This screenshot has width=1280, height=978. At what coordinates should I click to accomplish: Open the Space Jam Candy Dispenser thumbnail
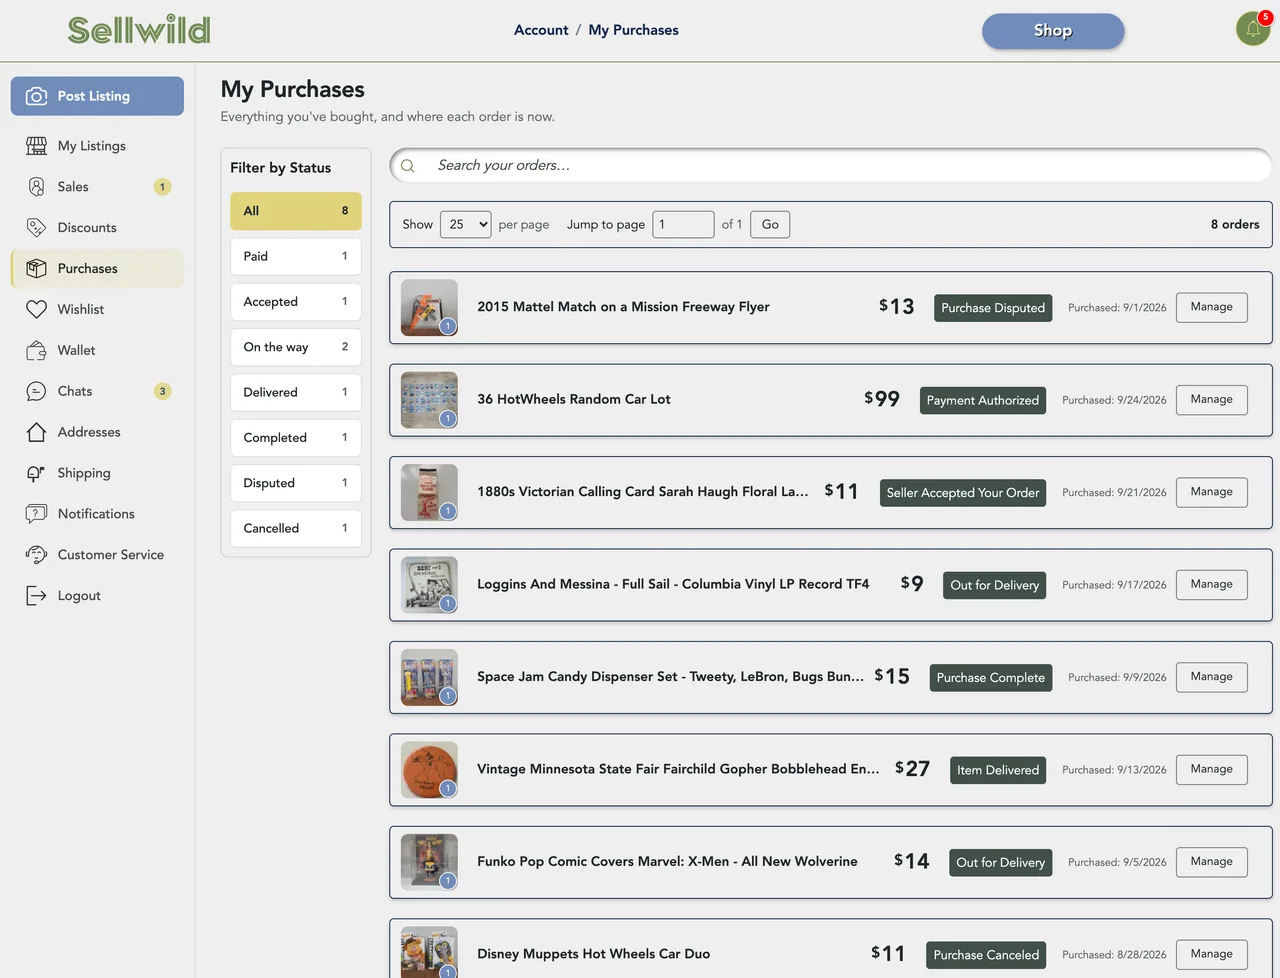click(x=429, y=677)
